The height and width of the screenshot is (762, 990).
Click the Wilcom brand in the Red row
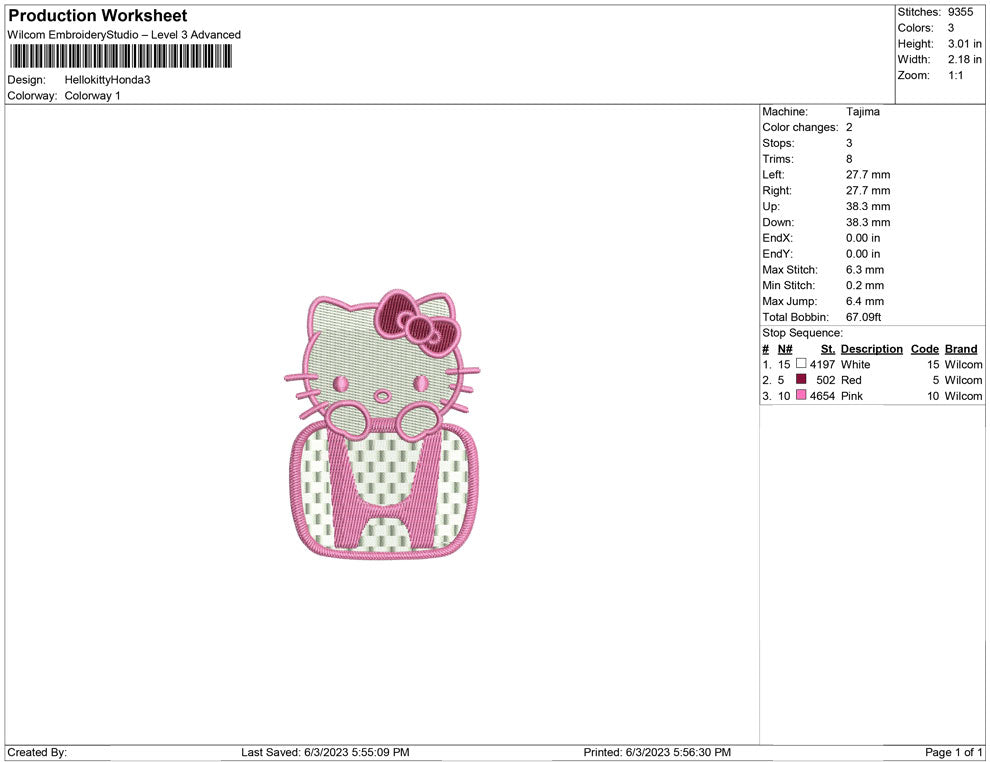click(x=963, y=380)
